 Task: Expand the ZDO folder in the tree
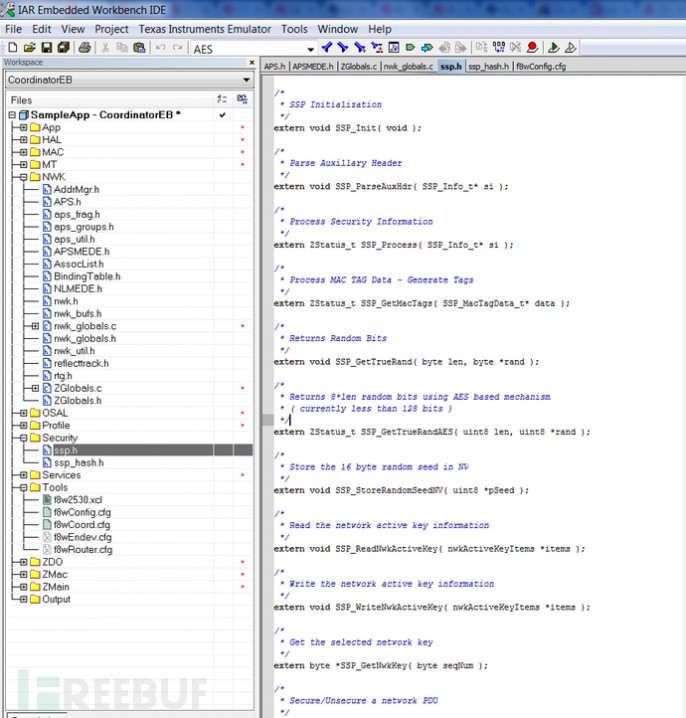click(x=22, y=562)
